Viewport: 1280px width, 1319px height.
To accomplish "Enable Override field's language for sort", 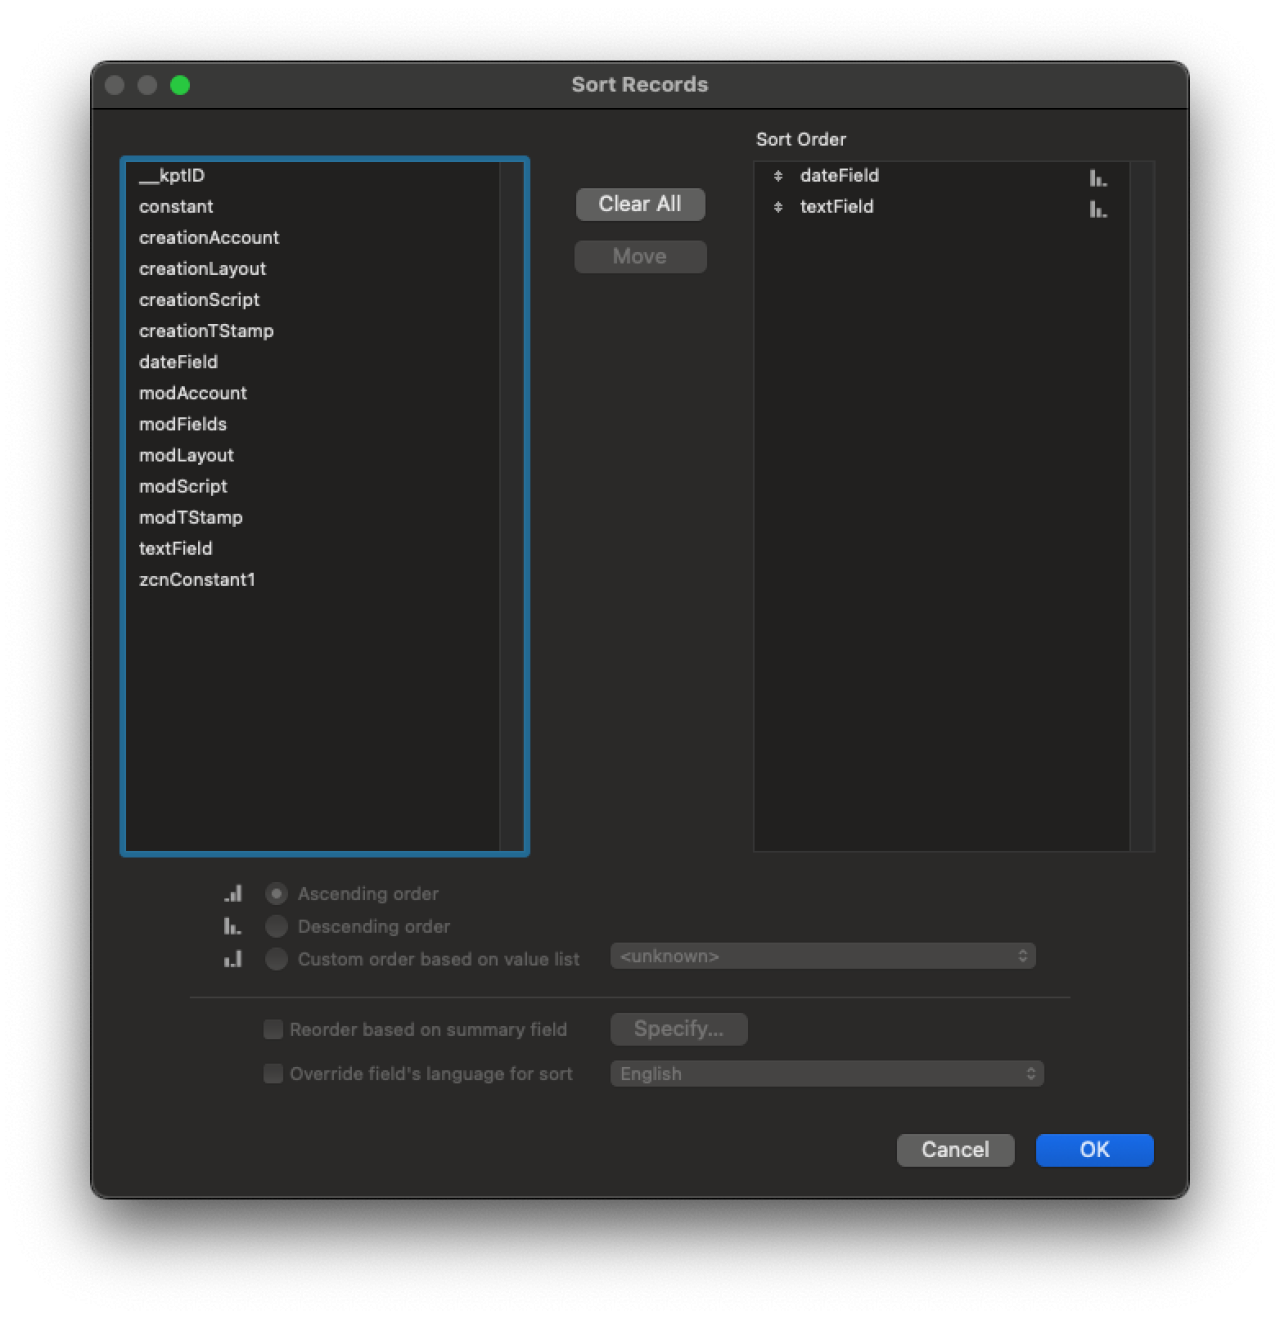I will coord(272,1073).
